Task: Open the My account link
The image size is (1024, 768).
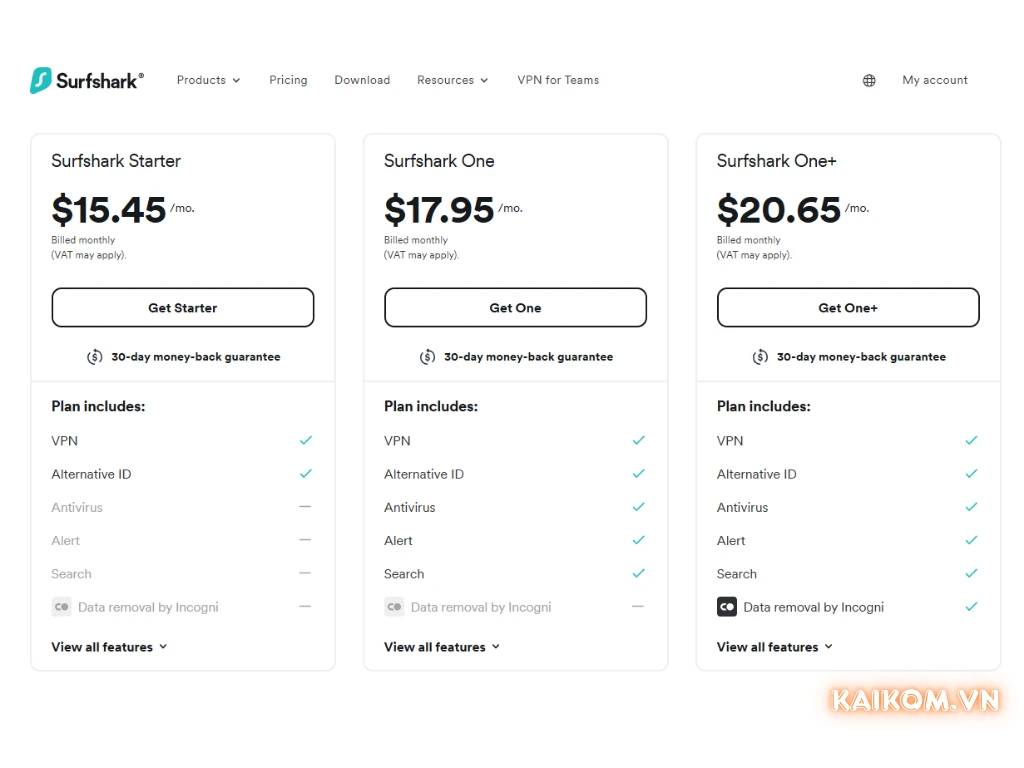Action: 935,80
